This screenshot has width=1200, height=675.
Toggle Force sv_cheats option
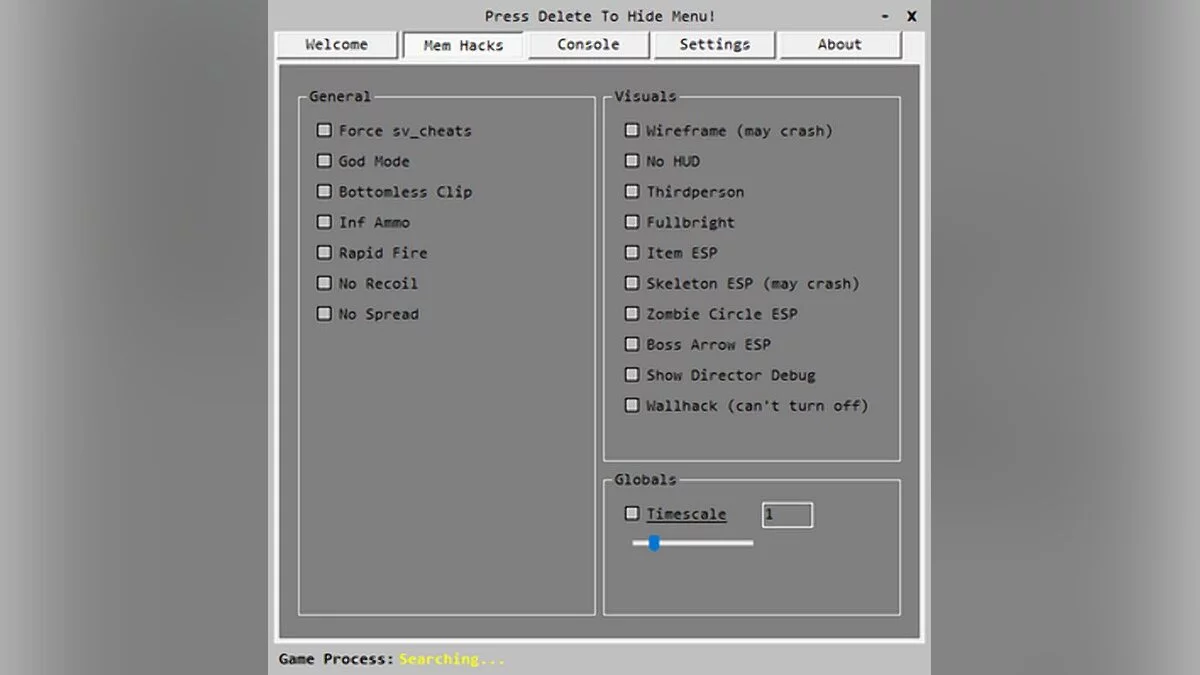324,130
